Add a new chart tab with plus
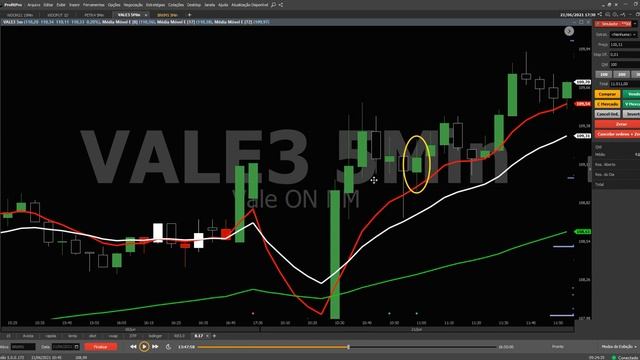Screen dimensions: 640x360 pyautogui.click(x=189, y=15)
